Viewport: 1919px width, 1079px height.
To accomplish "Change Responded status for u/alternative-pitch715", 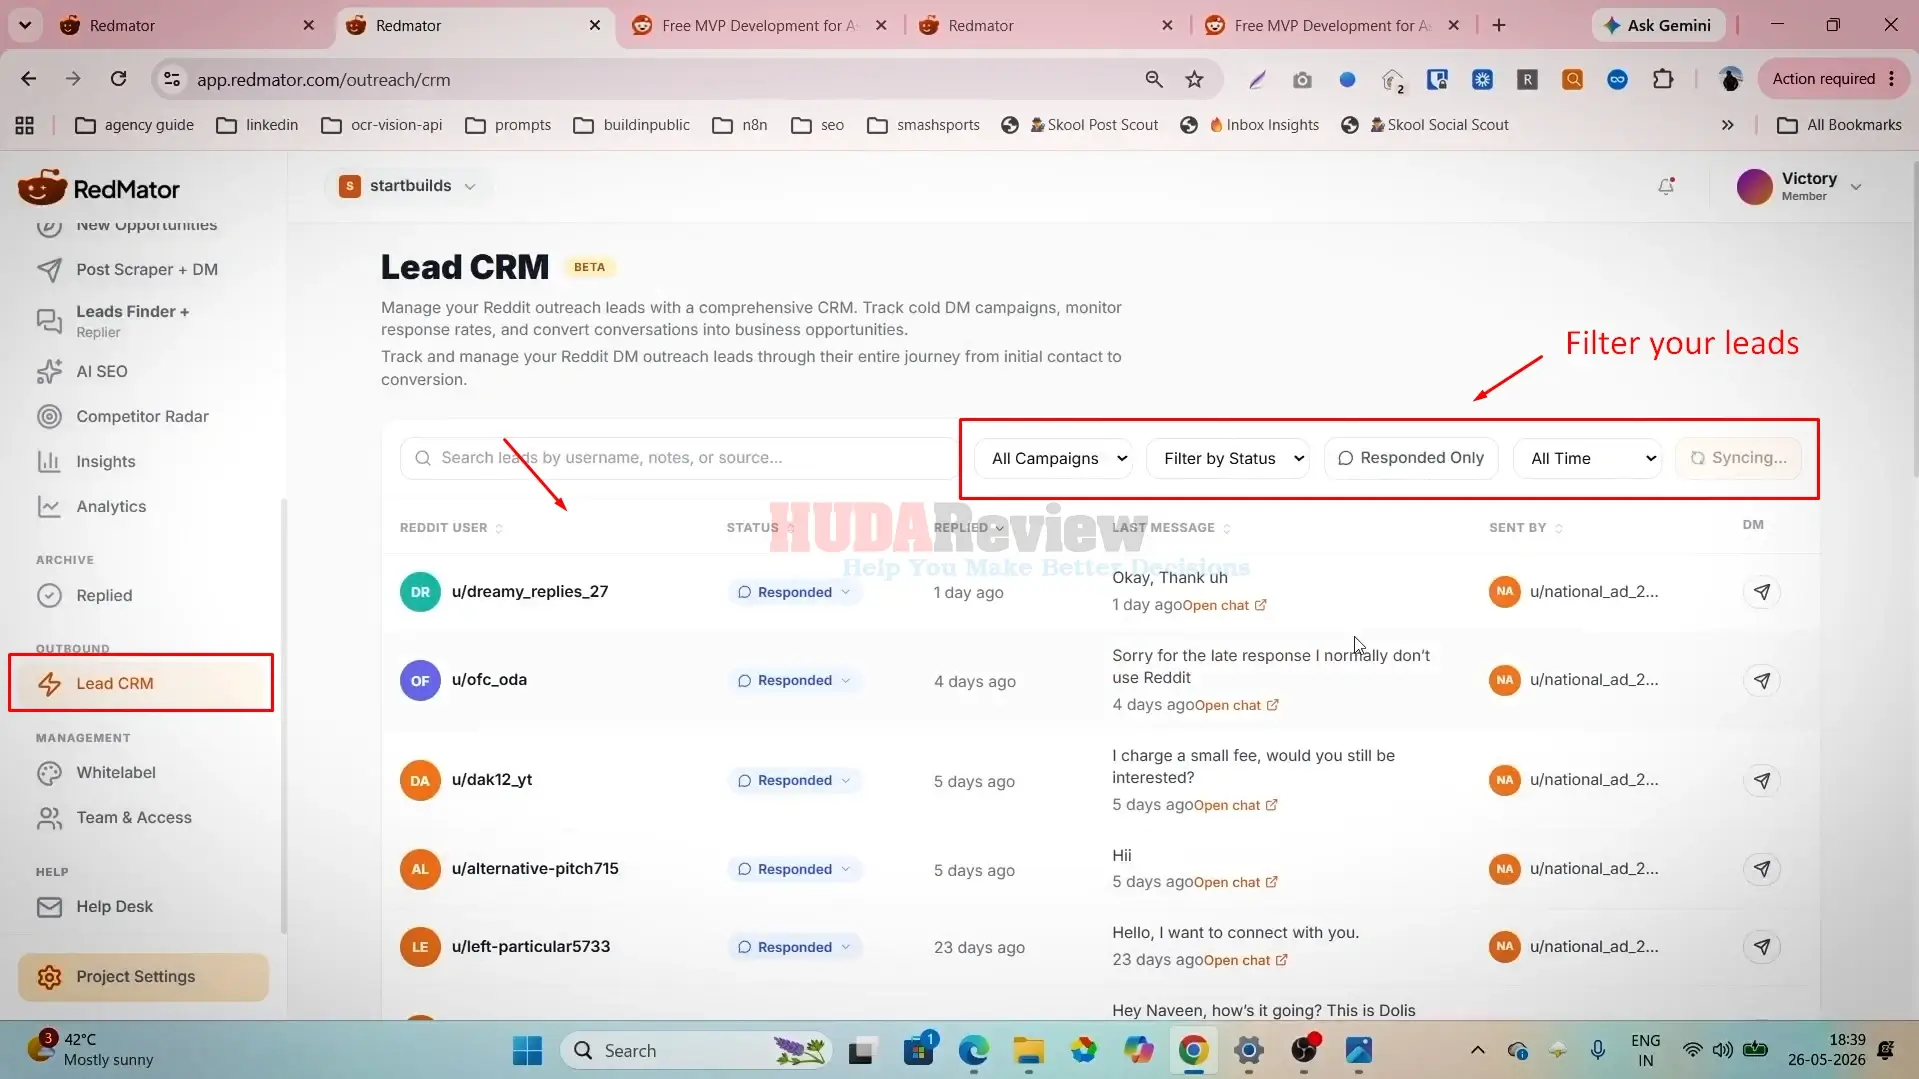I will [x=794, y=869].
